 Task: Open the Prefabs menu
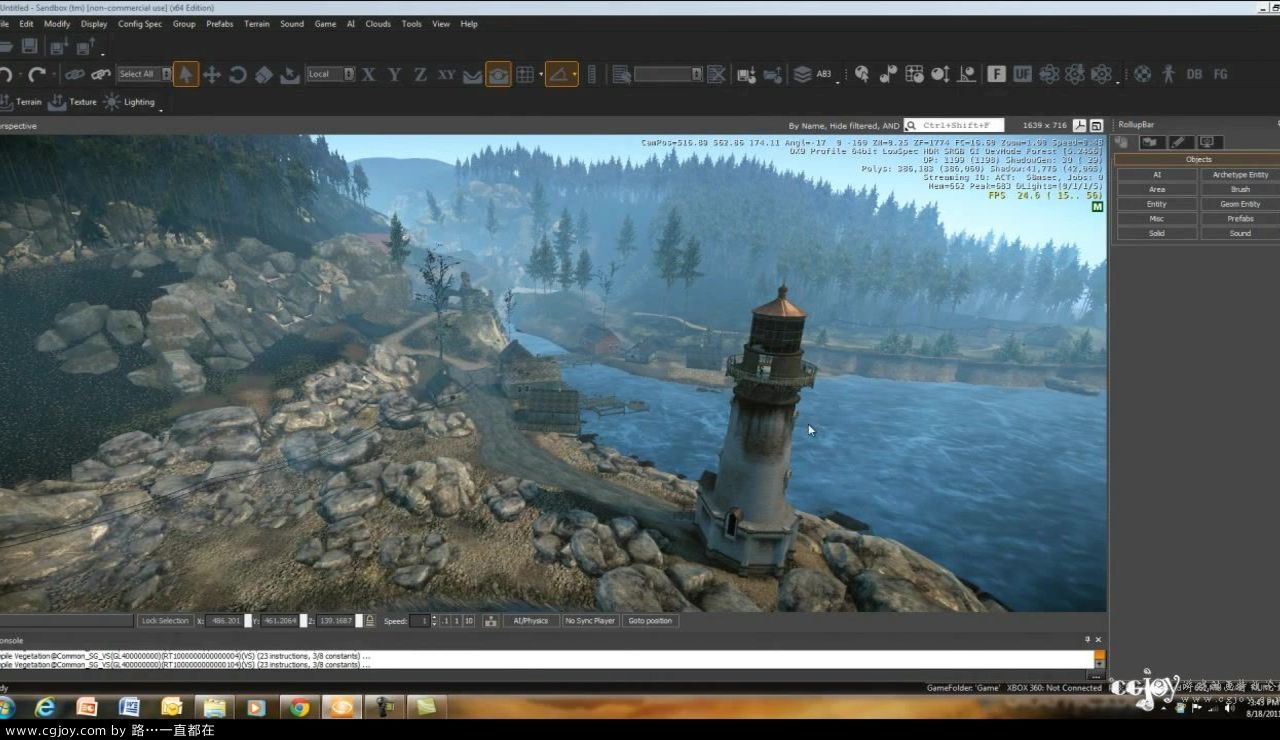219,24
